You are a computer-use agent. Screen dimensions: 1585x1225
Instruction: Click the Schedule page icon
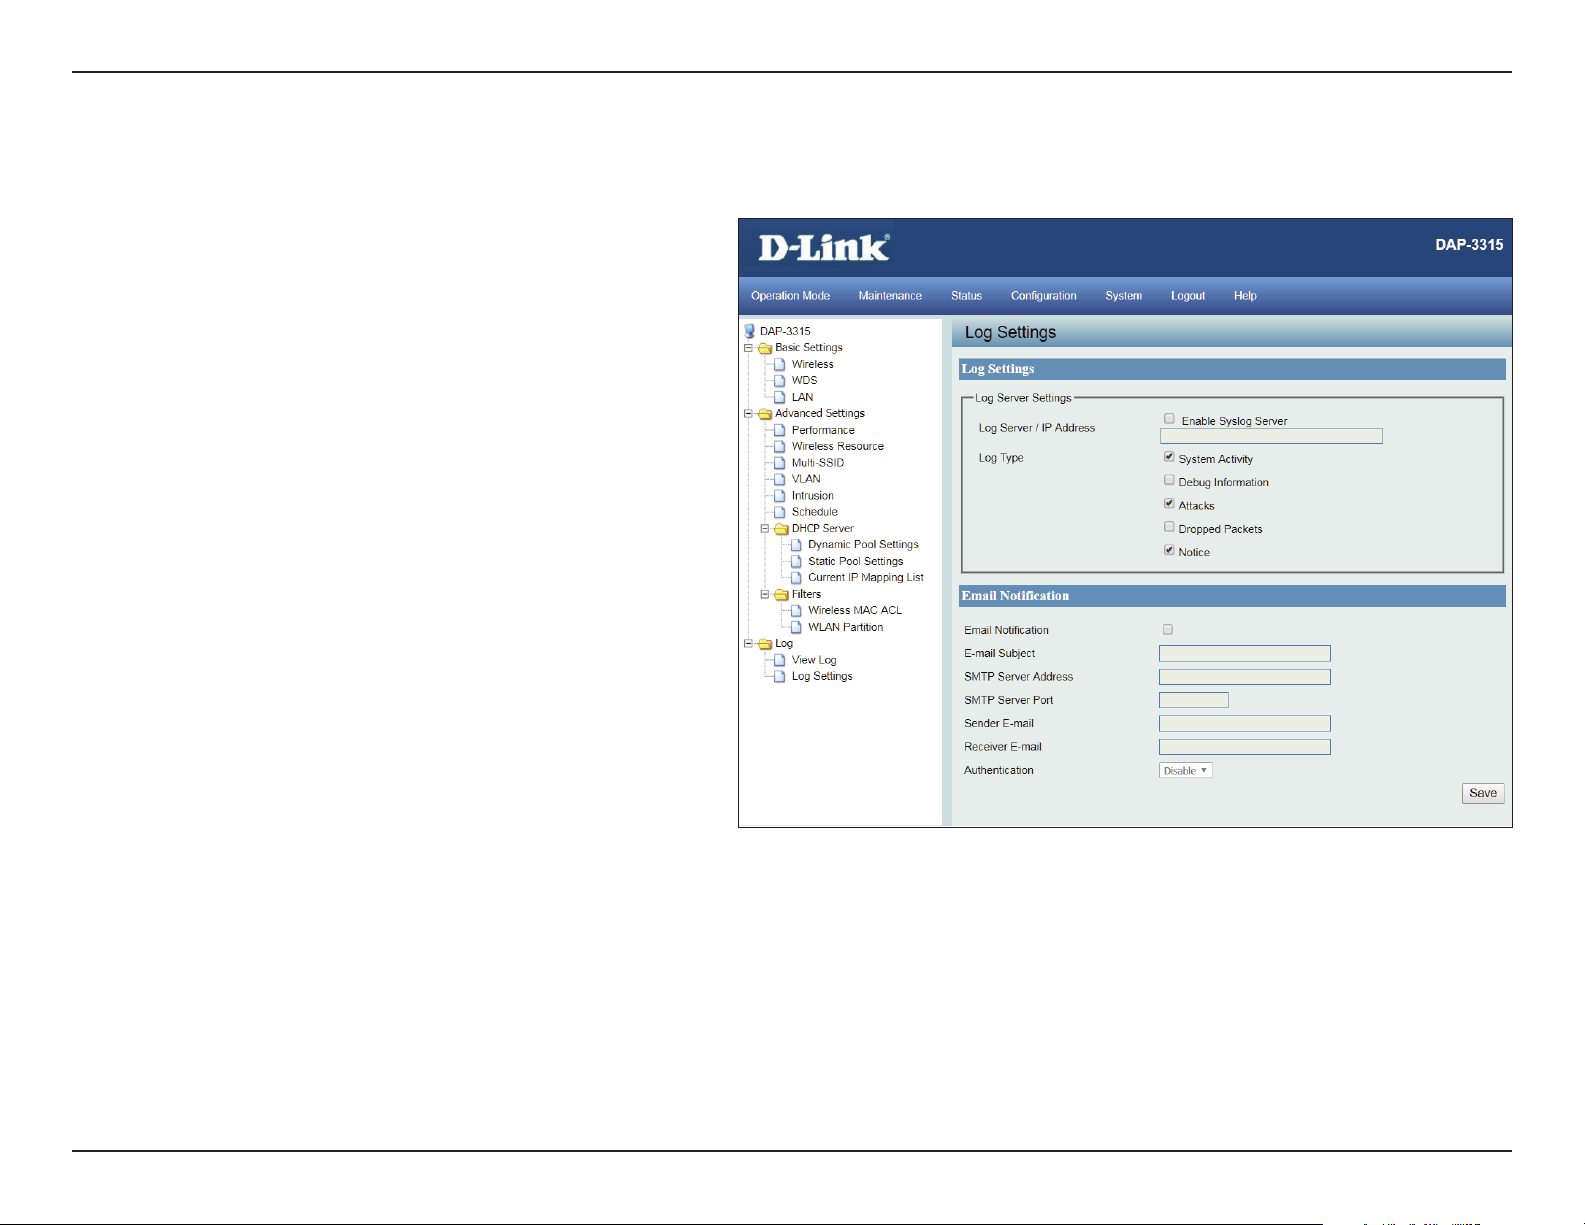click(780, 512)
